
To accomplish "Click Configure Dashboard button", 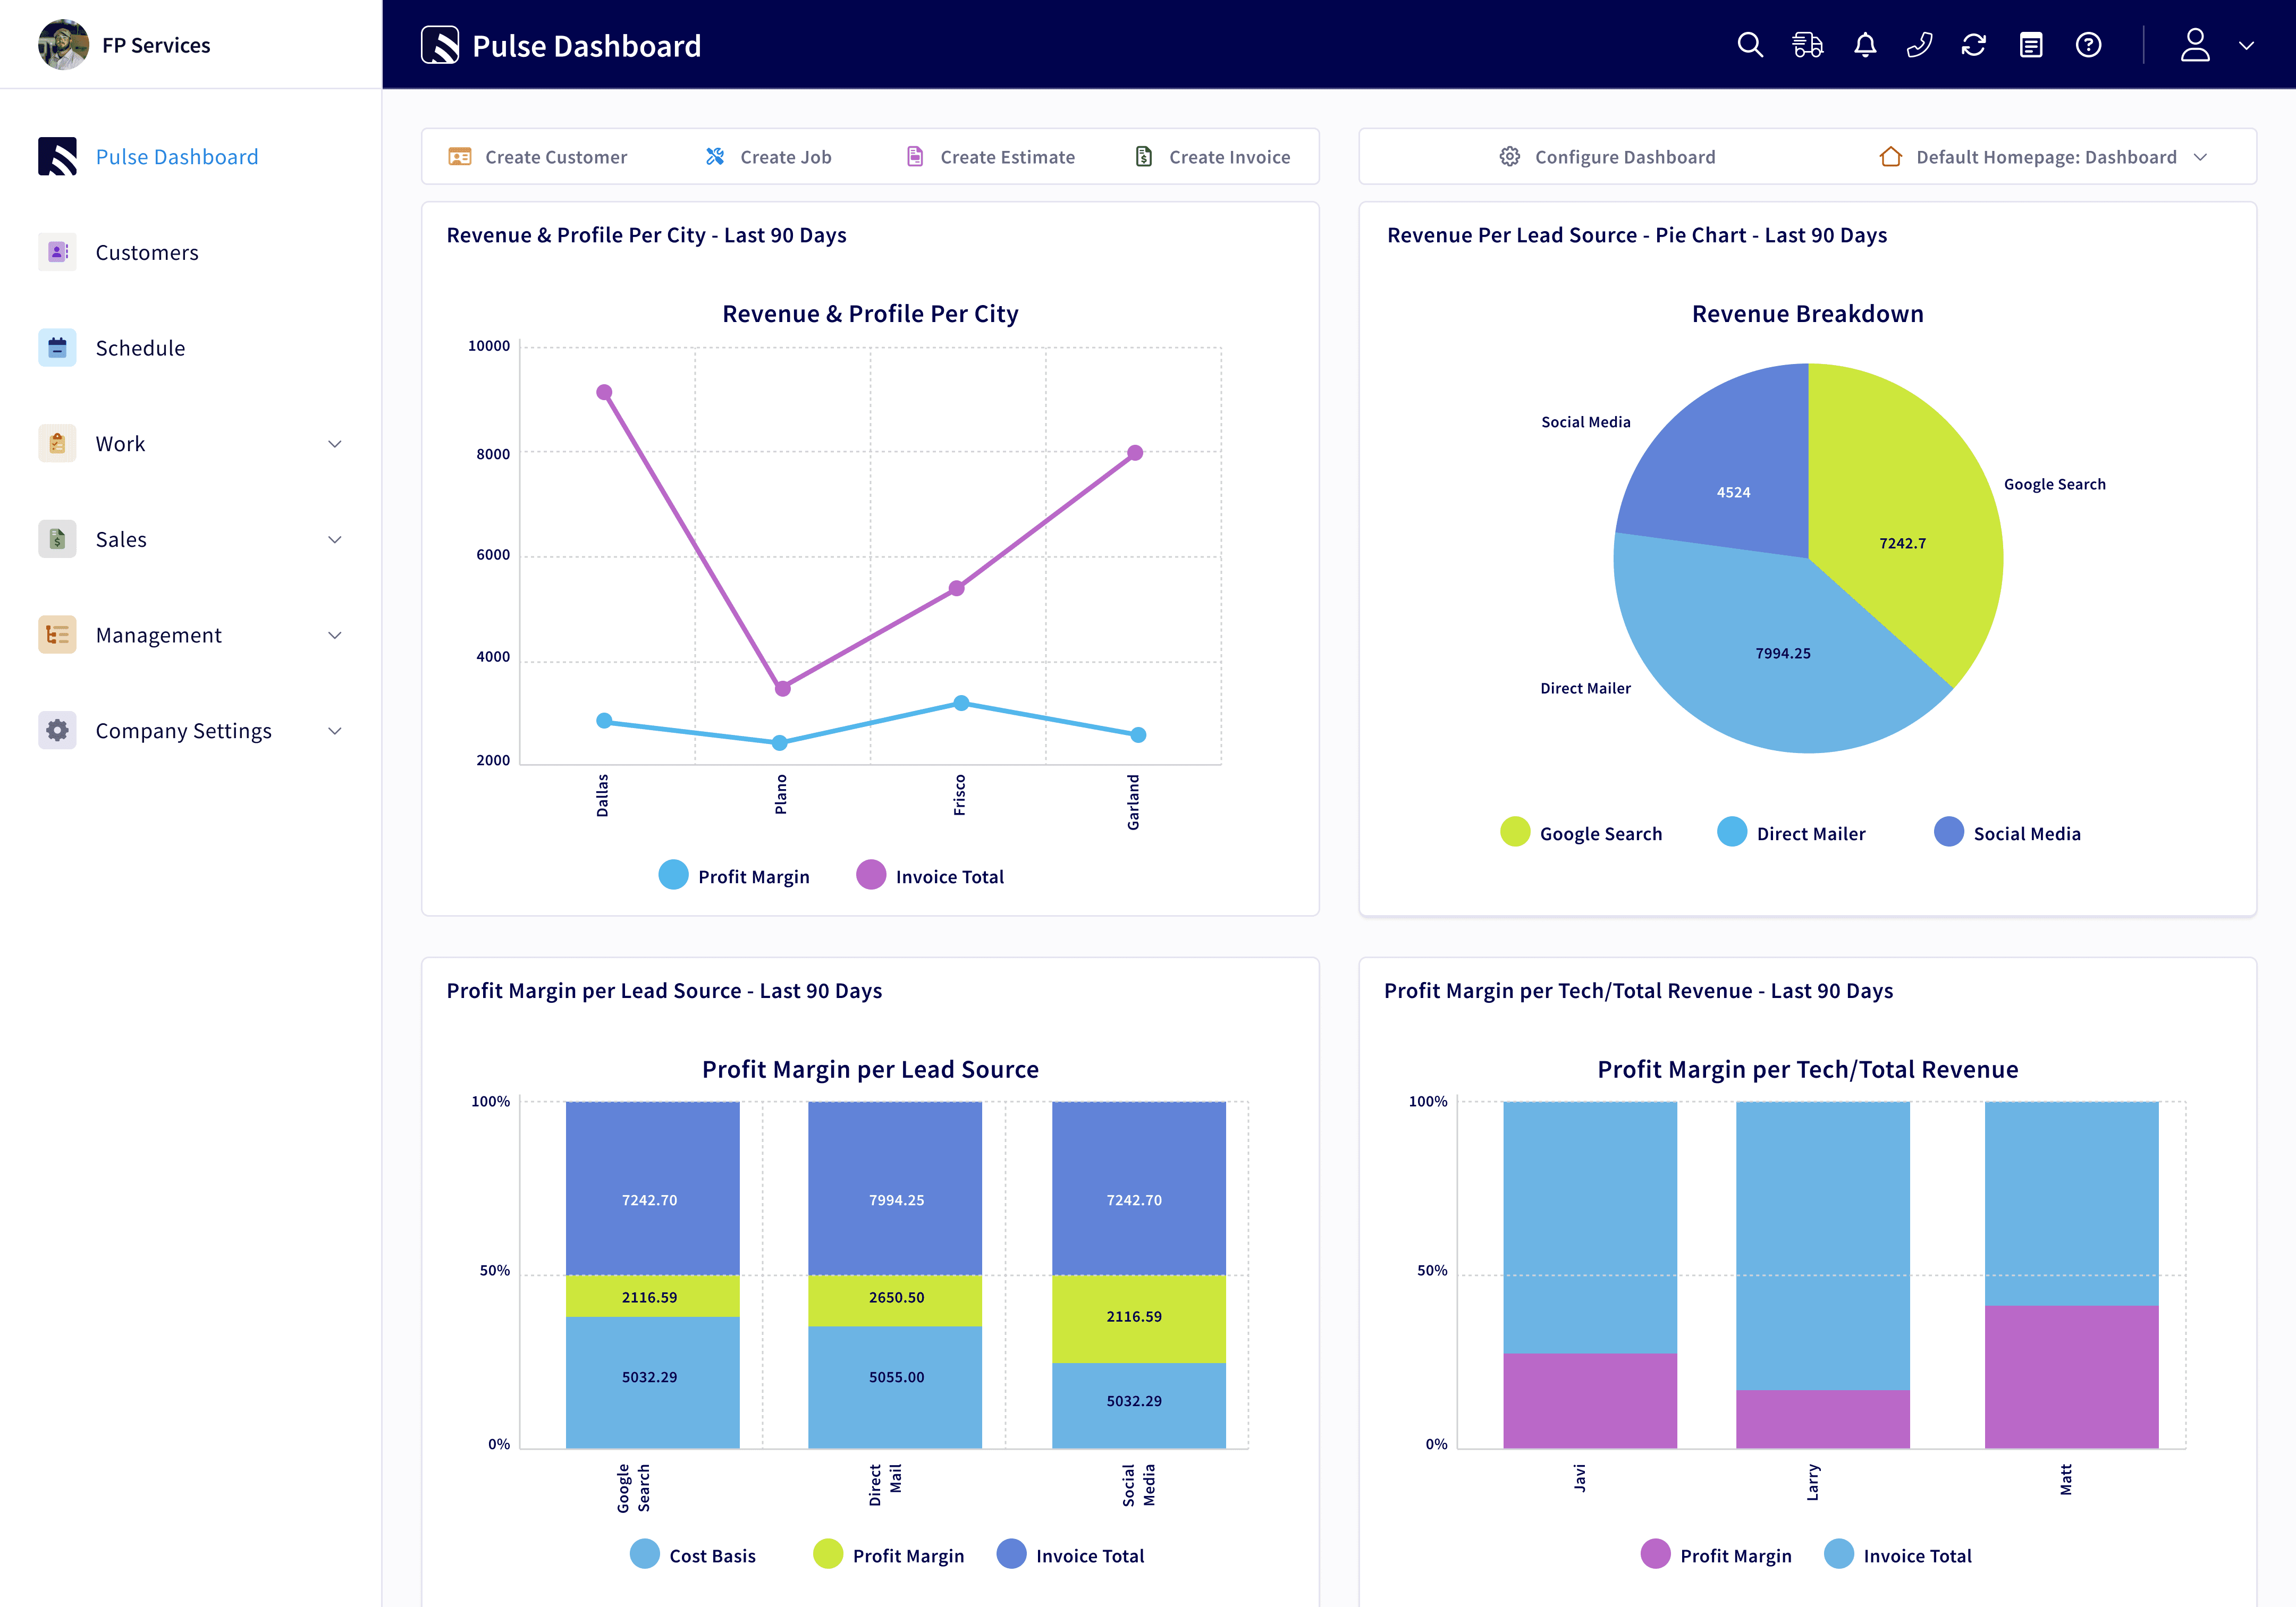I will [1607, 157].
